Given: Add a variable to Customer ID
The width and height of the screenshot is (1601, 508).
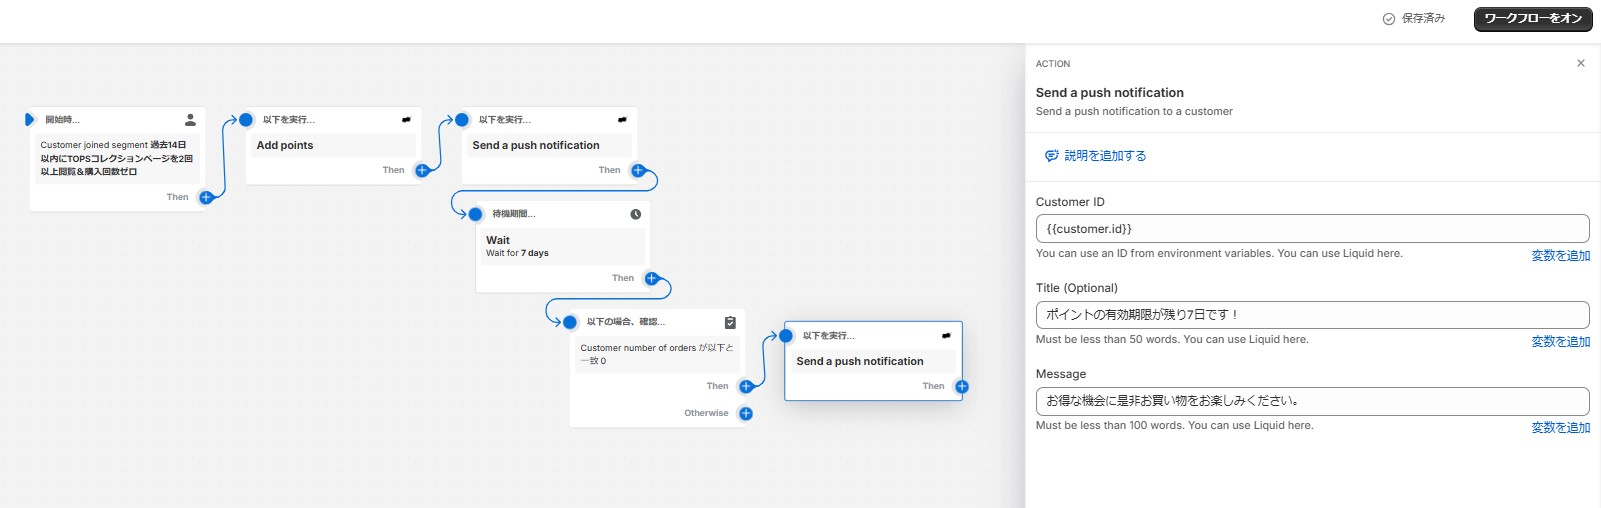Looking at the screenshot, I should 1560,256.
